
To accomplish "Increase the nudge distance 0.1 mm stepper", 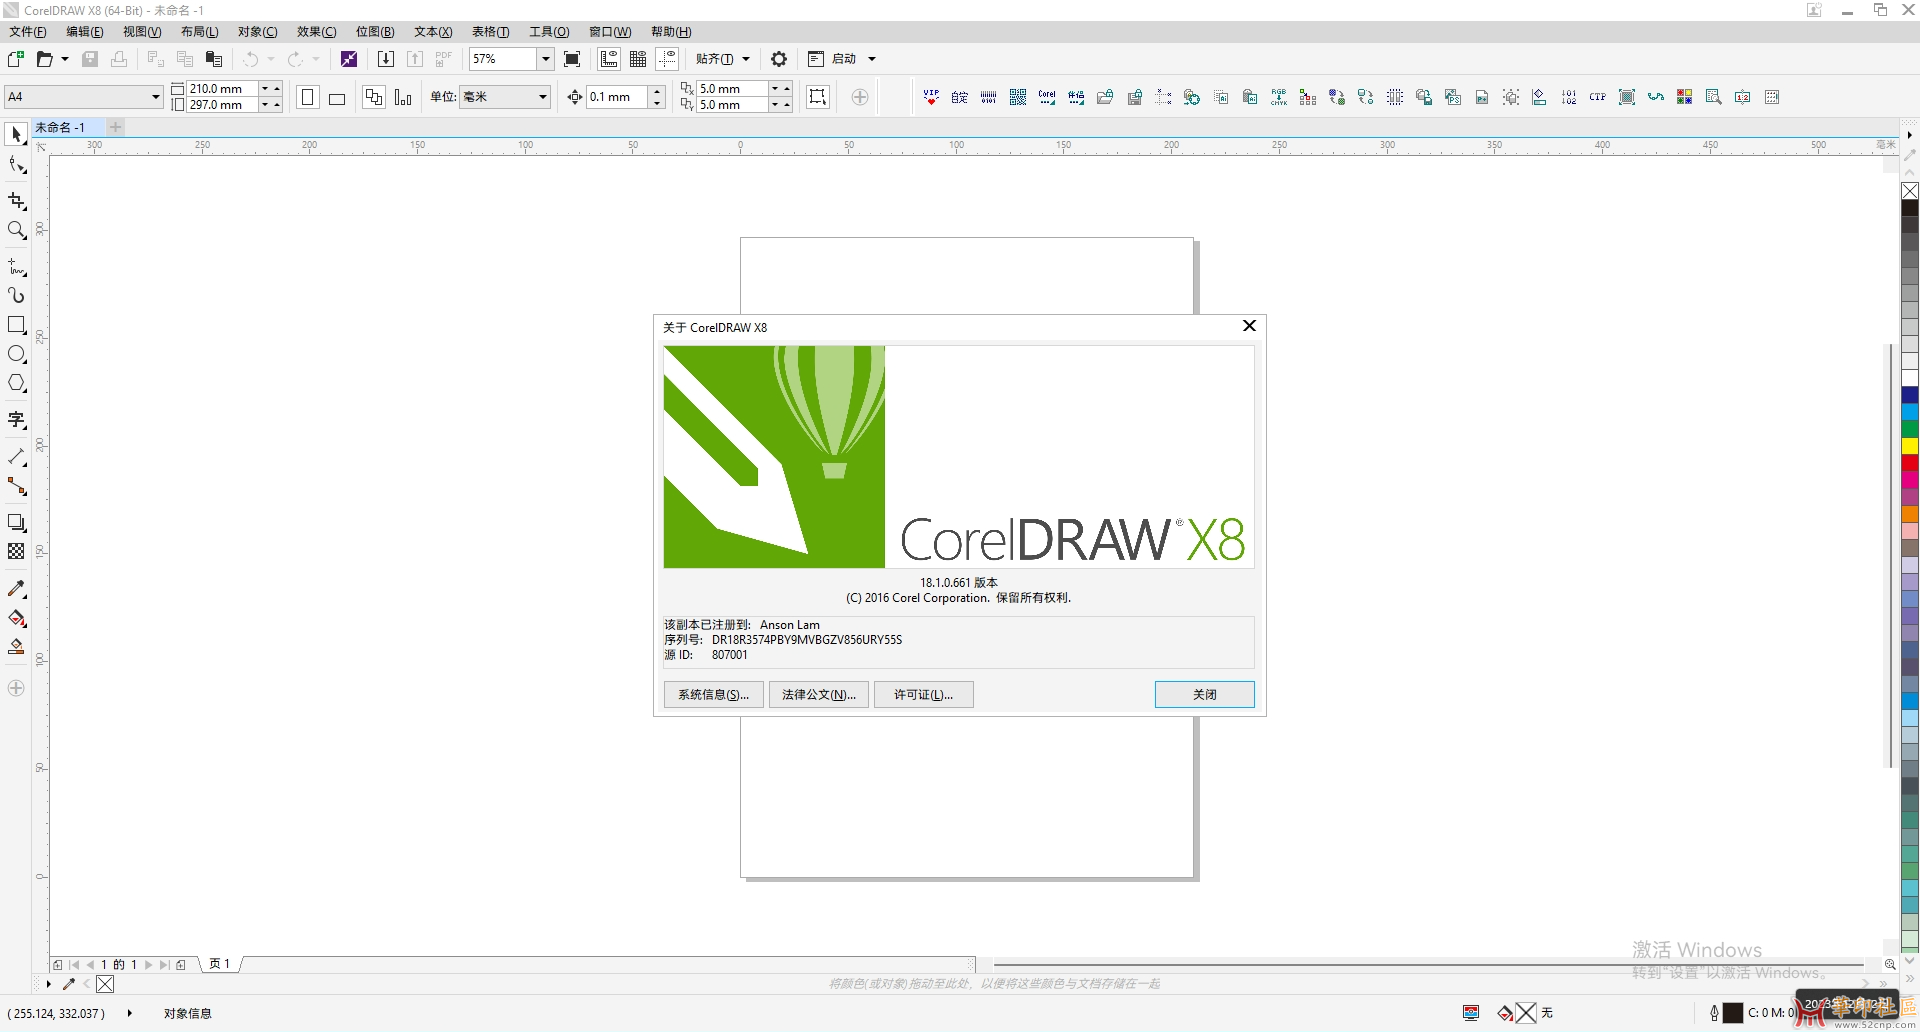I will [657, 92].
